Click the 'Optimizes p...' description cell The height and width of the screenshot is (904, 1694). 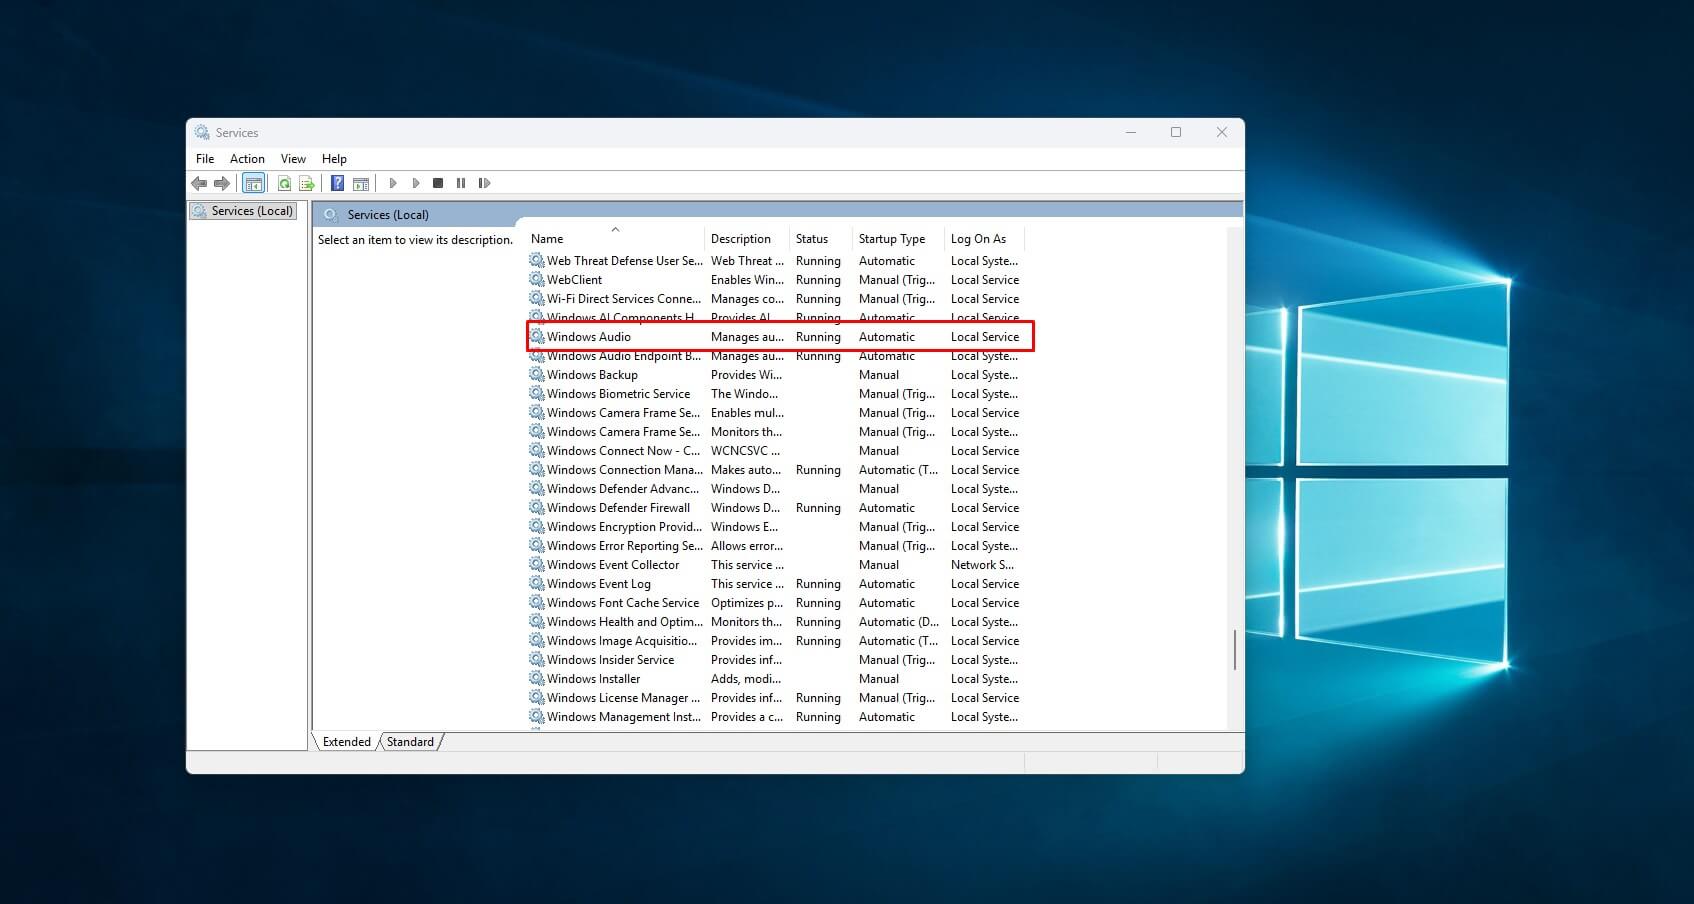point(747,602)
